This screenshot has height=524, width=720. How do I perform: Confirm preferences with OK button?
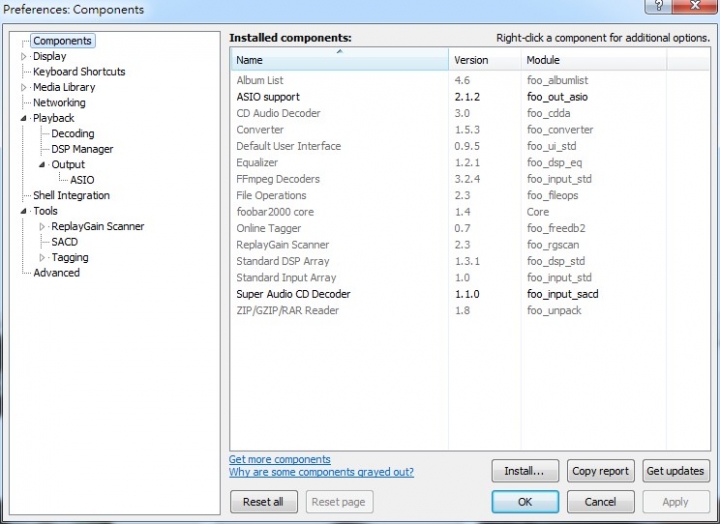[x=525, y=502]
